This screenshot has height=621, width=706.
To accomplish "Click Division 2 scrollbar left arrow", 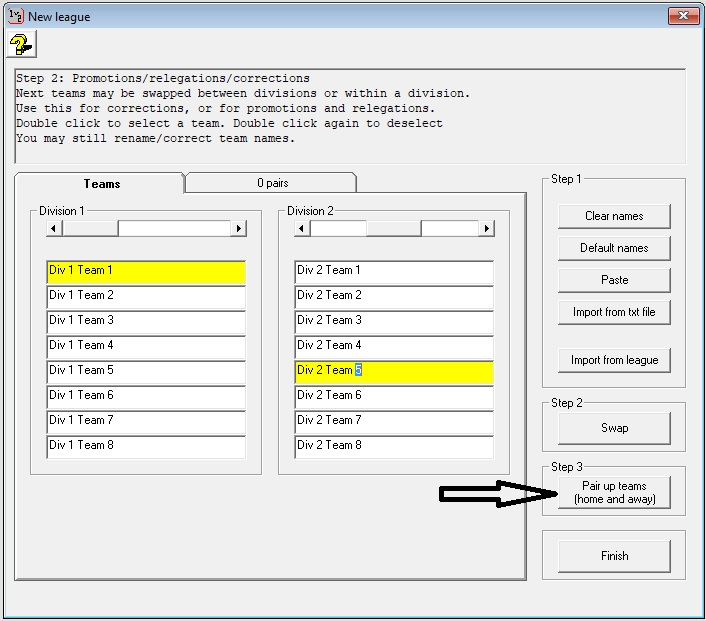I will click(x=302, y=229).
